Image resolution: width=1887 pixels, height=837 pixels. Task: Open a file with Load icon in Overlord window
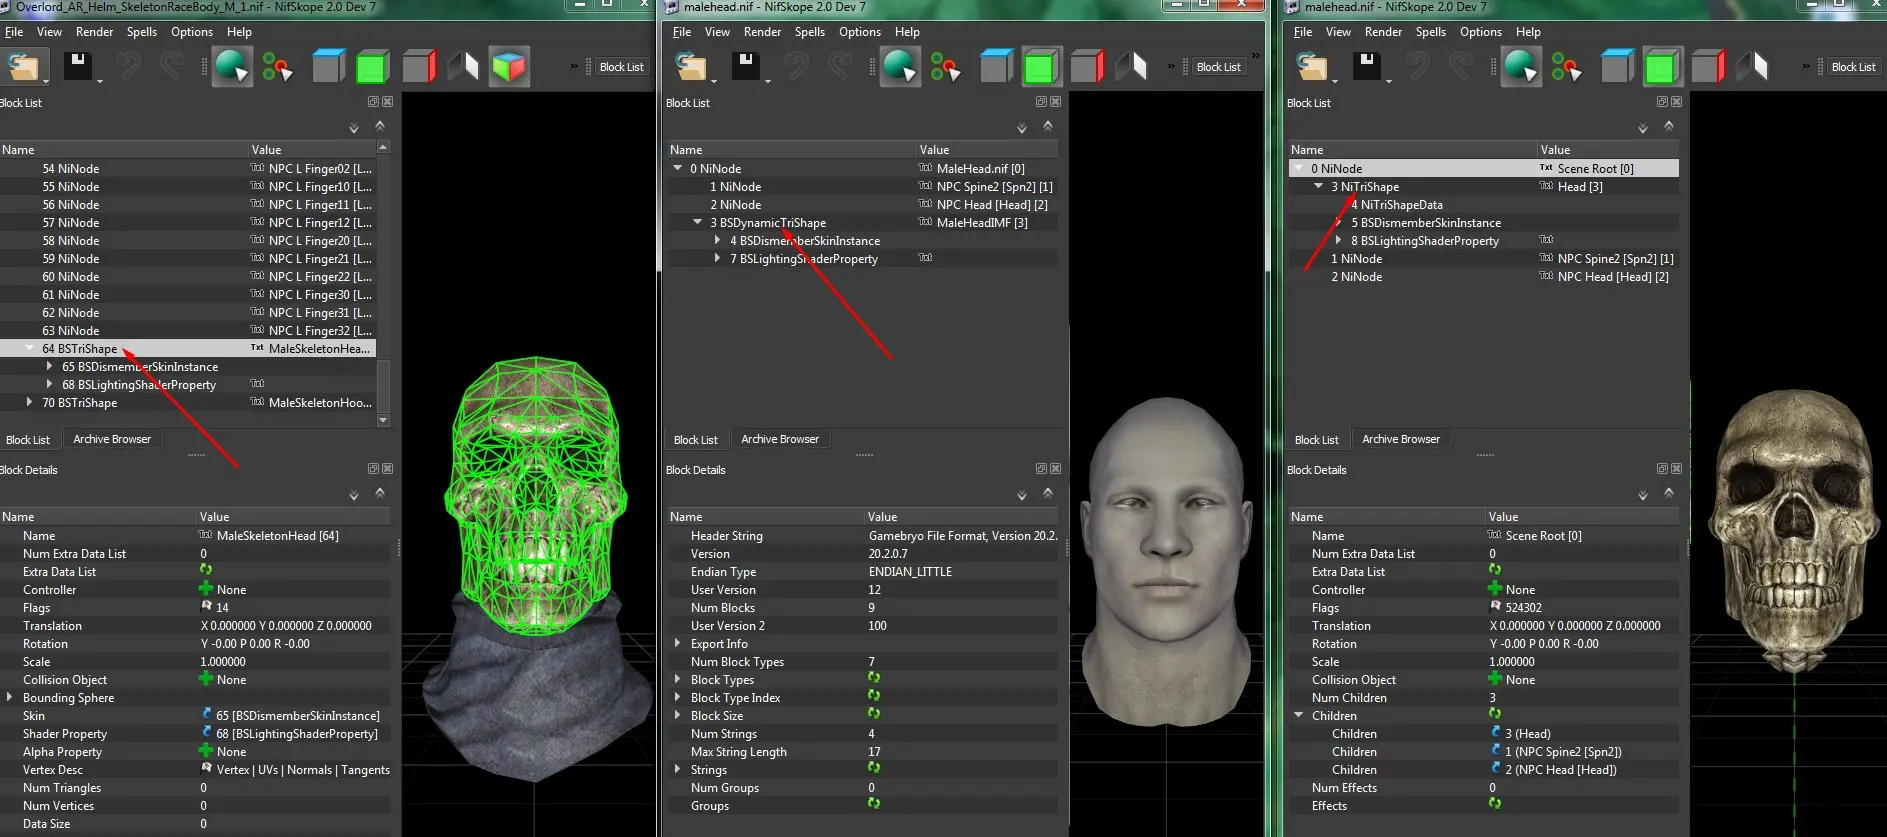point(23,67)
